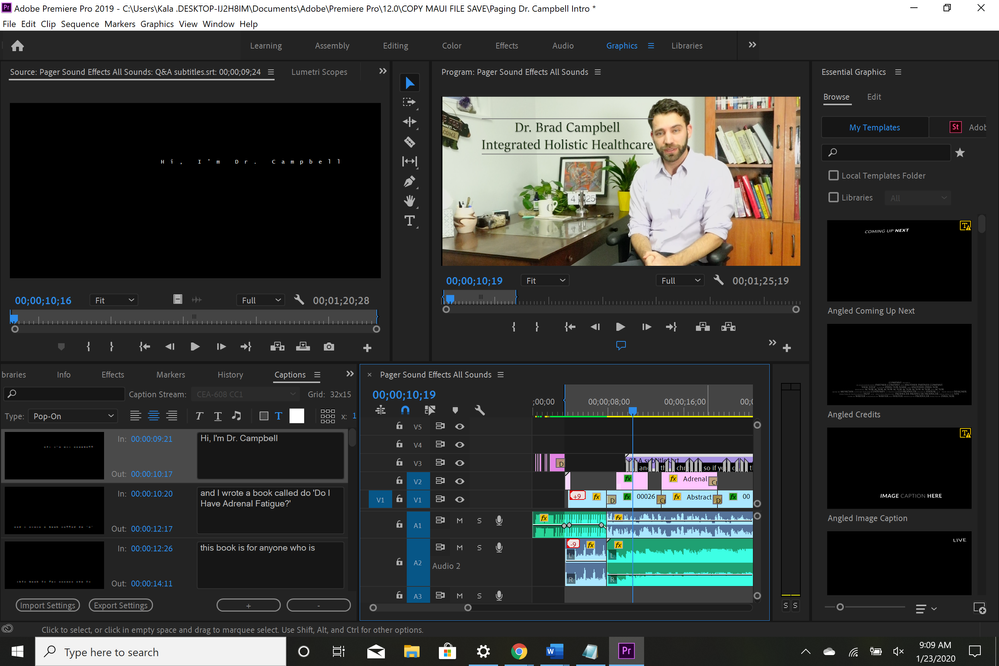Image resolution: width=999 pixels, height=666 pixels.
Task: Click the Home icon in workspace bar
Action: (x=17, y=46)
